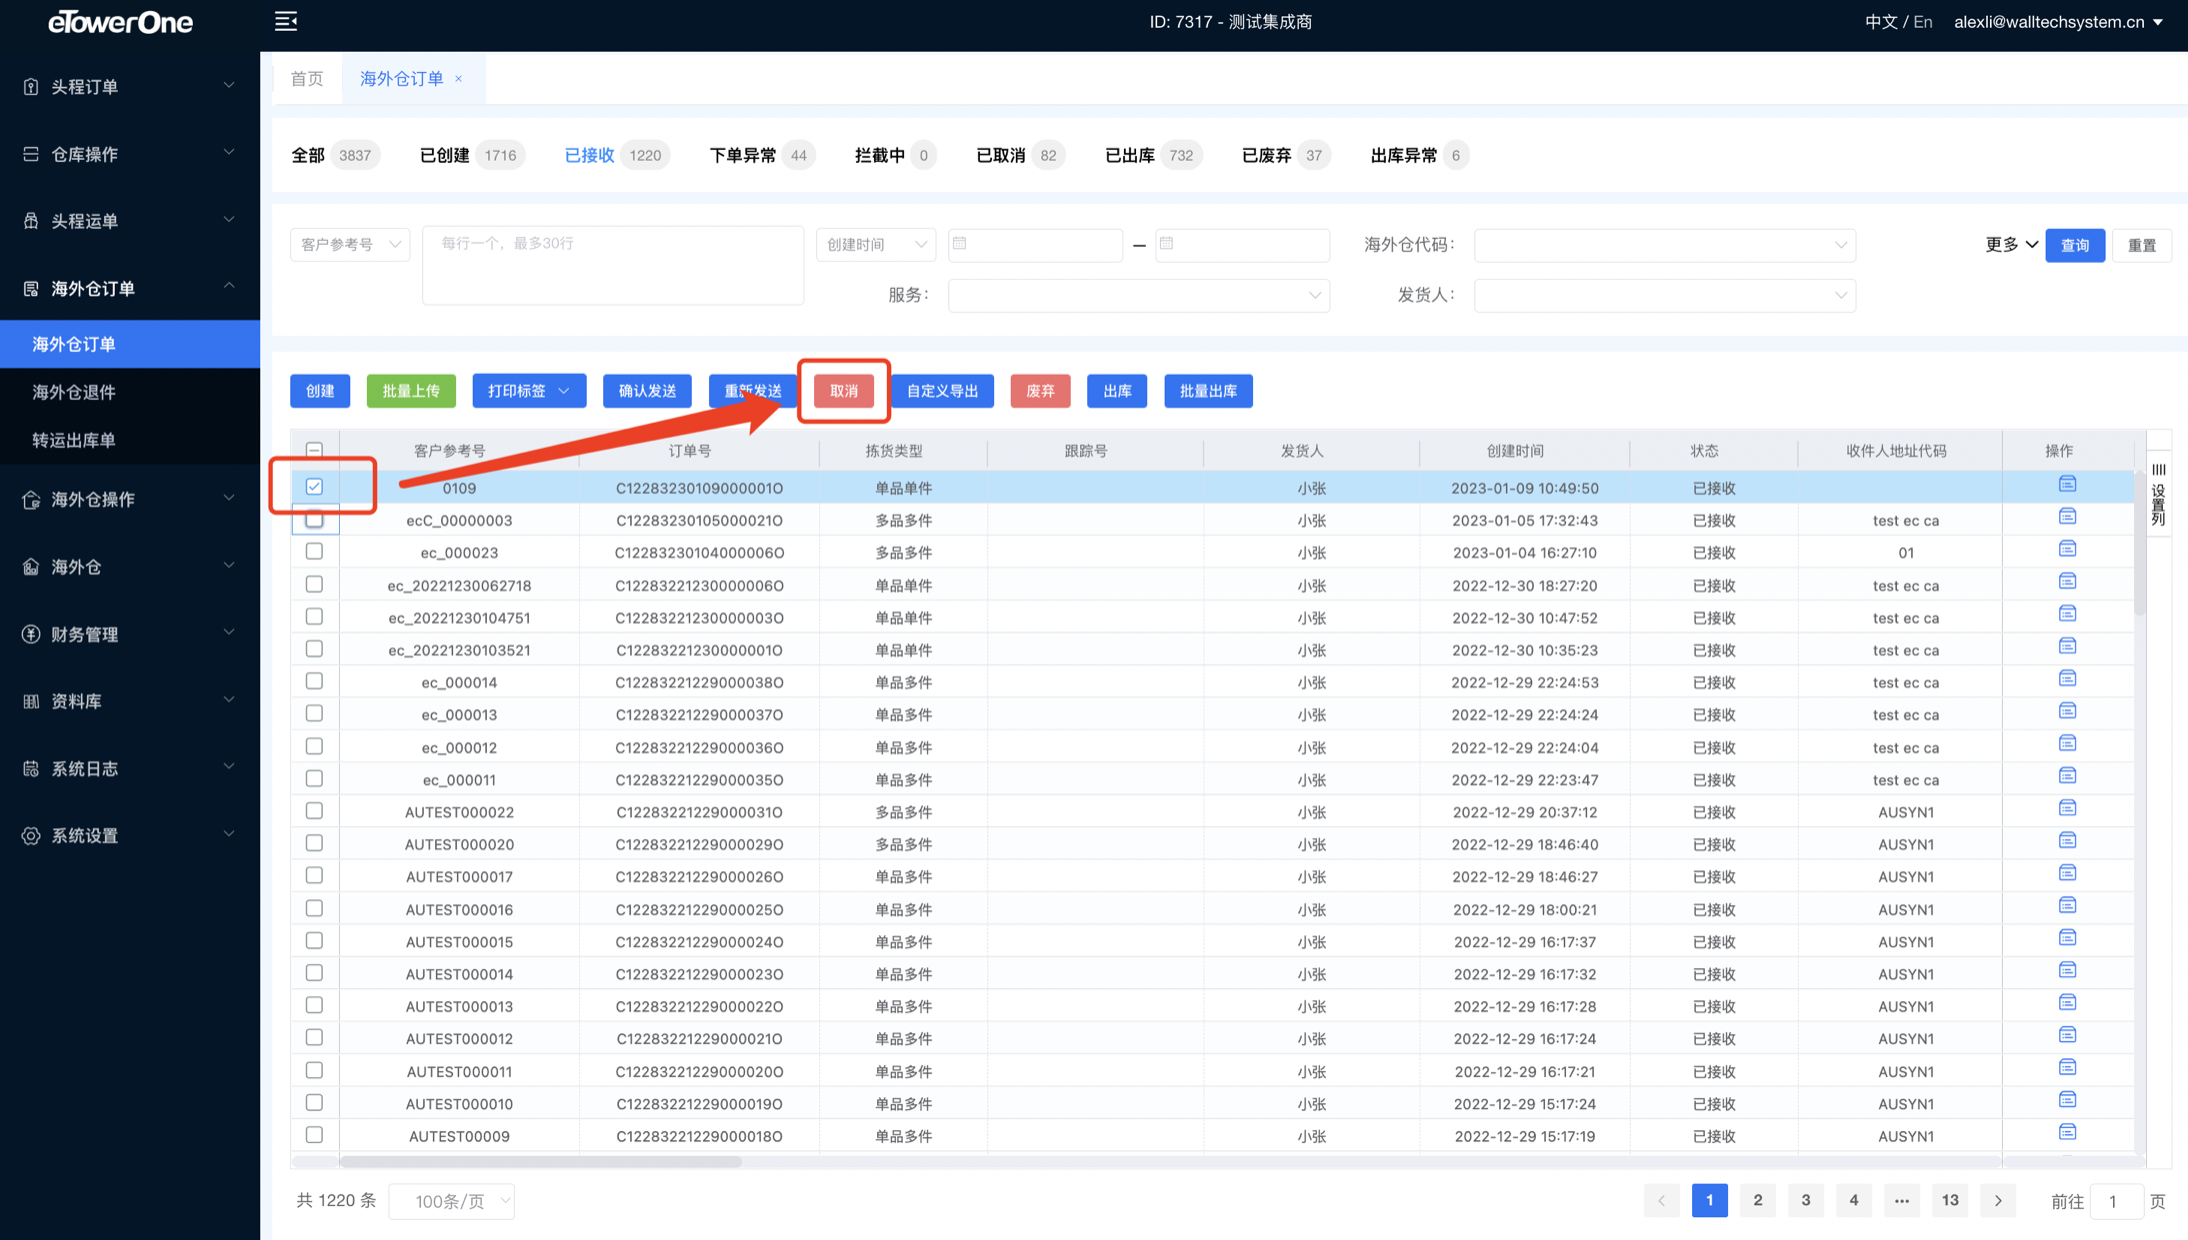Open 客户参考号 filter type dropdown
Viewport: 2188px width, 1240px height.
(x=350, y=244)
